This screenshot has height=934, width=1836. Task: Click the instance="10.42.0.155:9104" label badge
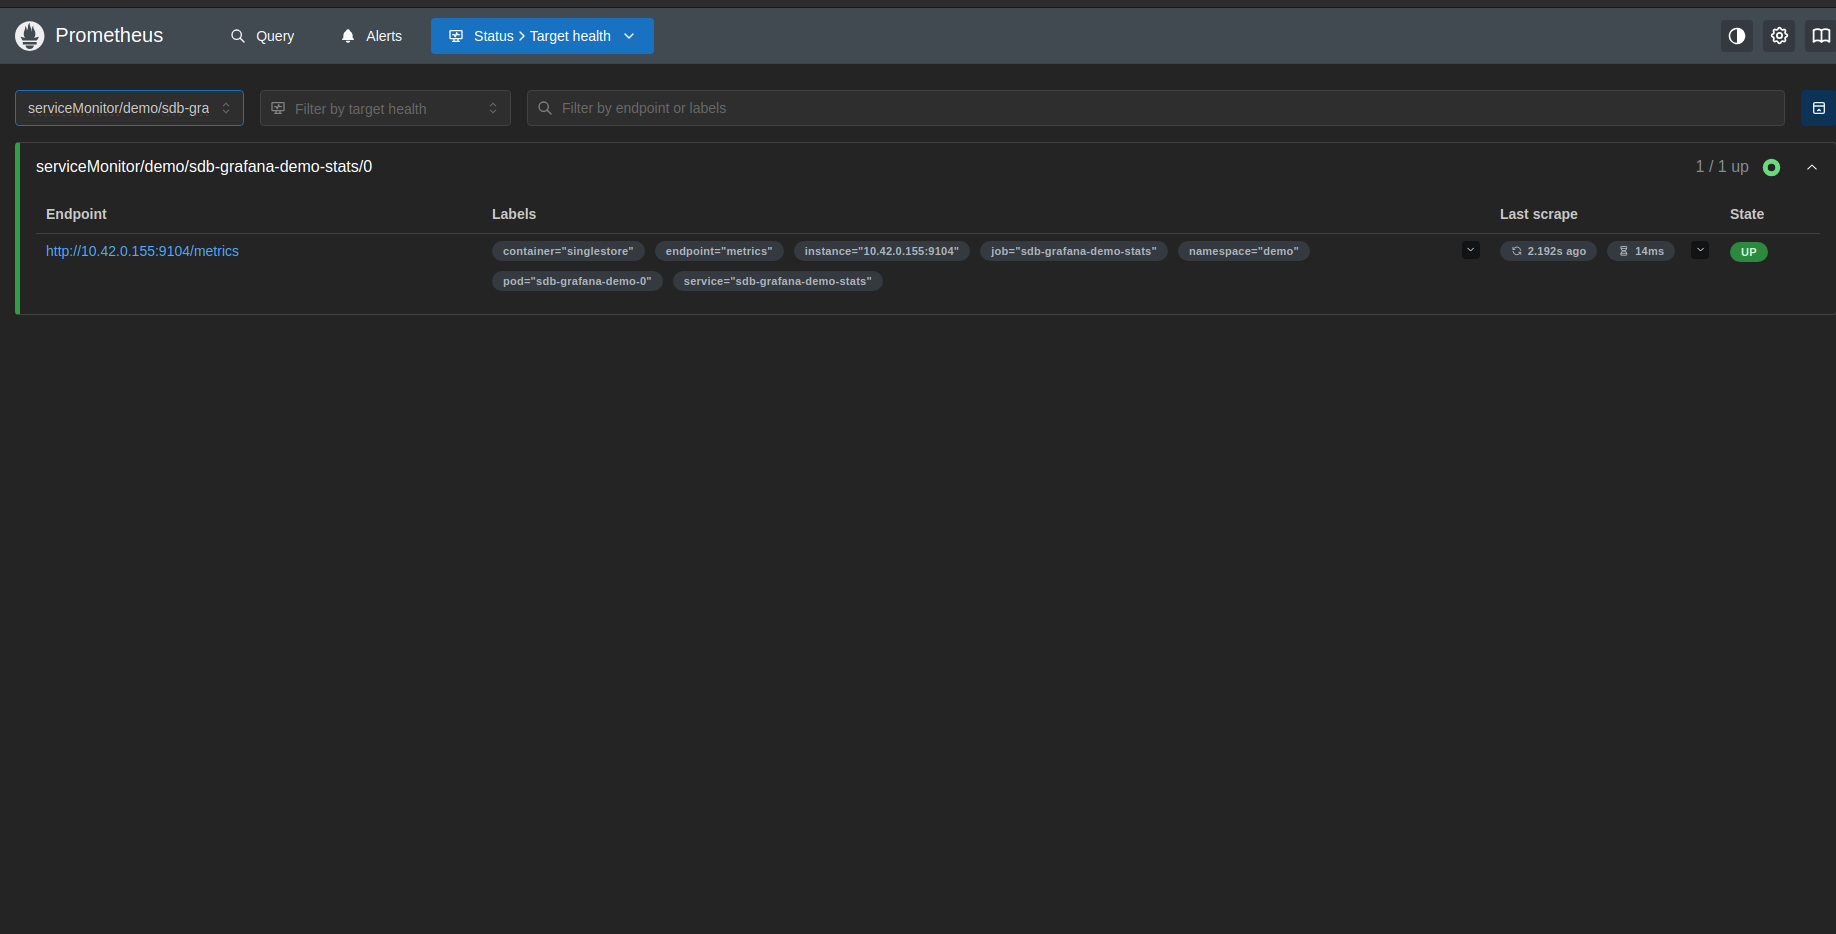[882, 251]
